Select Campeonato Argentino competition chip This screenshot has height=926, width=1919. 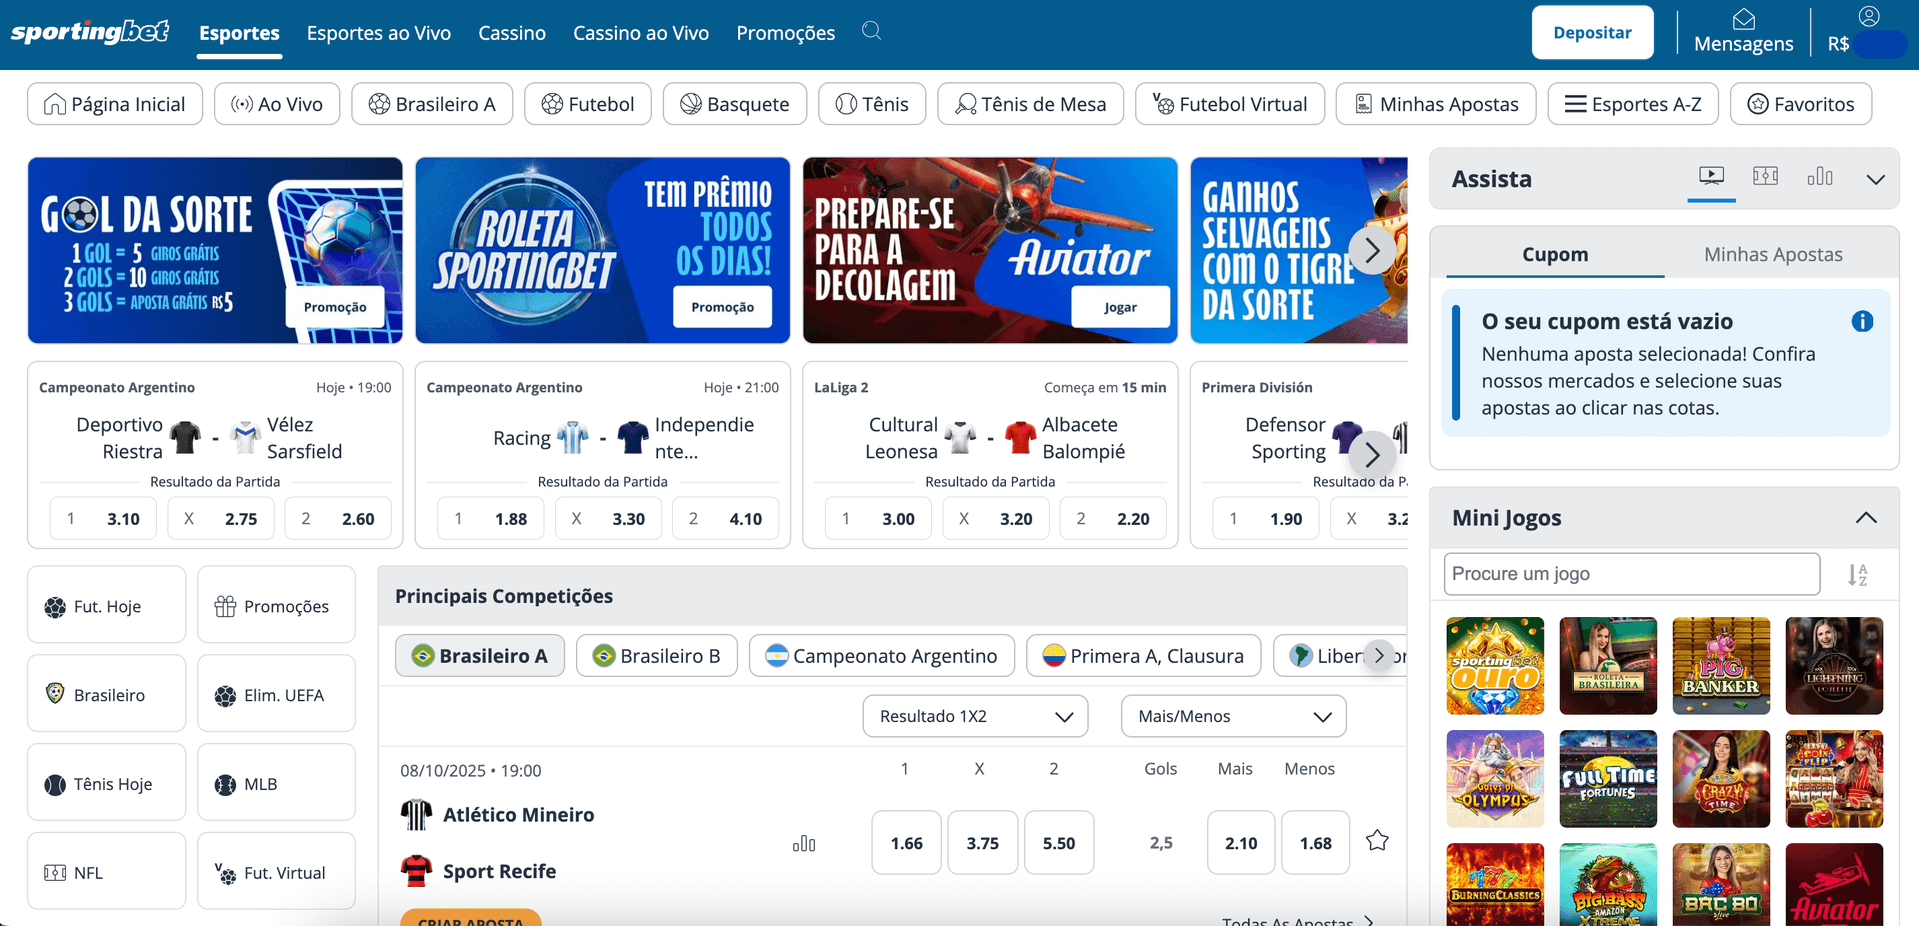pyautogui.click(x=882, y=656)
